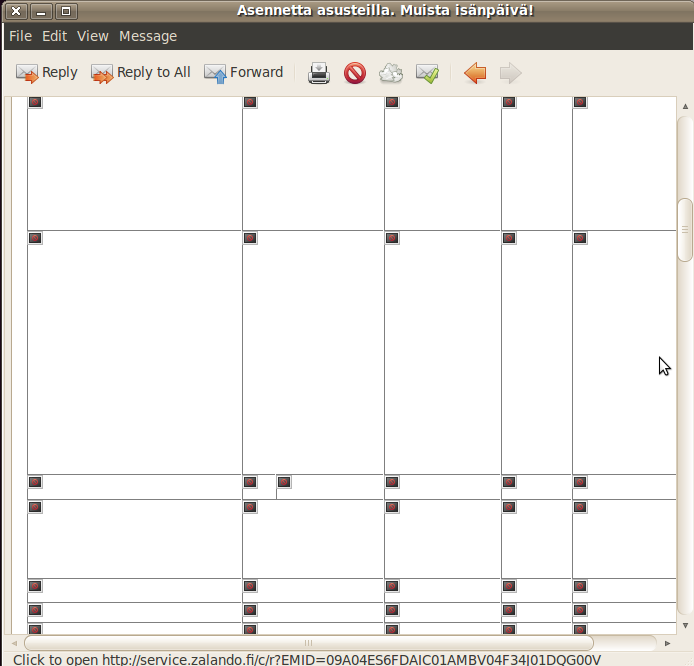Click the vertical scrollbar down arrow
Viewport: 694px width, 666px height.
(685, 625)
